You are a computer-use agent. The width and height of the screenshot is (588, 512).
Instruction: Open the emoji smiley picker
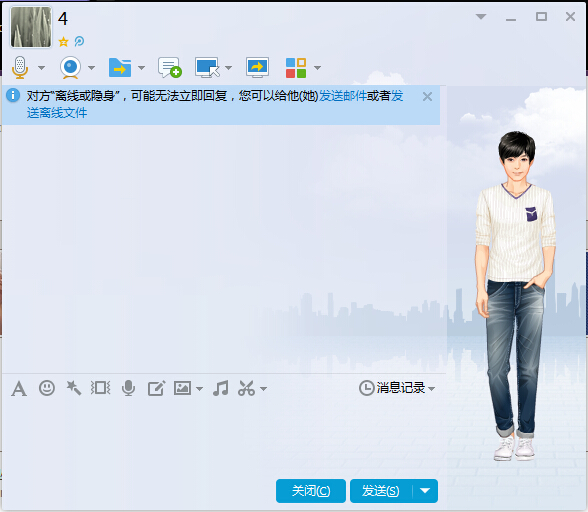pos(47,388)
